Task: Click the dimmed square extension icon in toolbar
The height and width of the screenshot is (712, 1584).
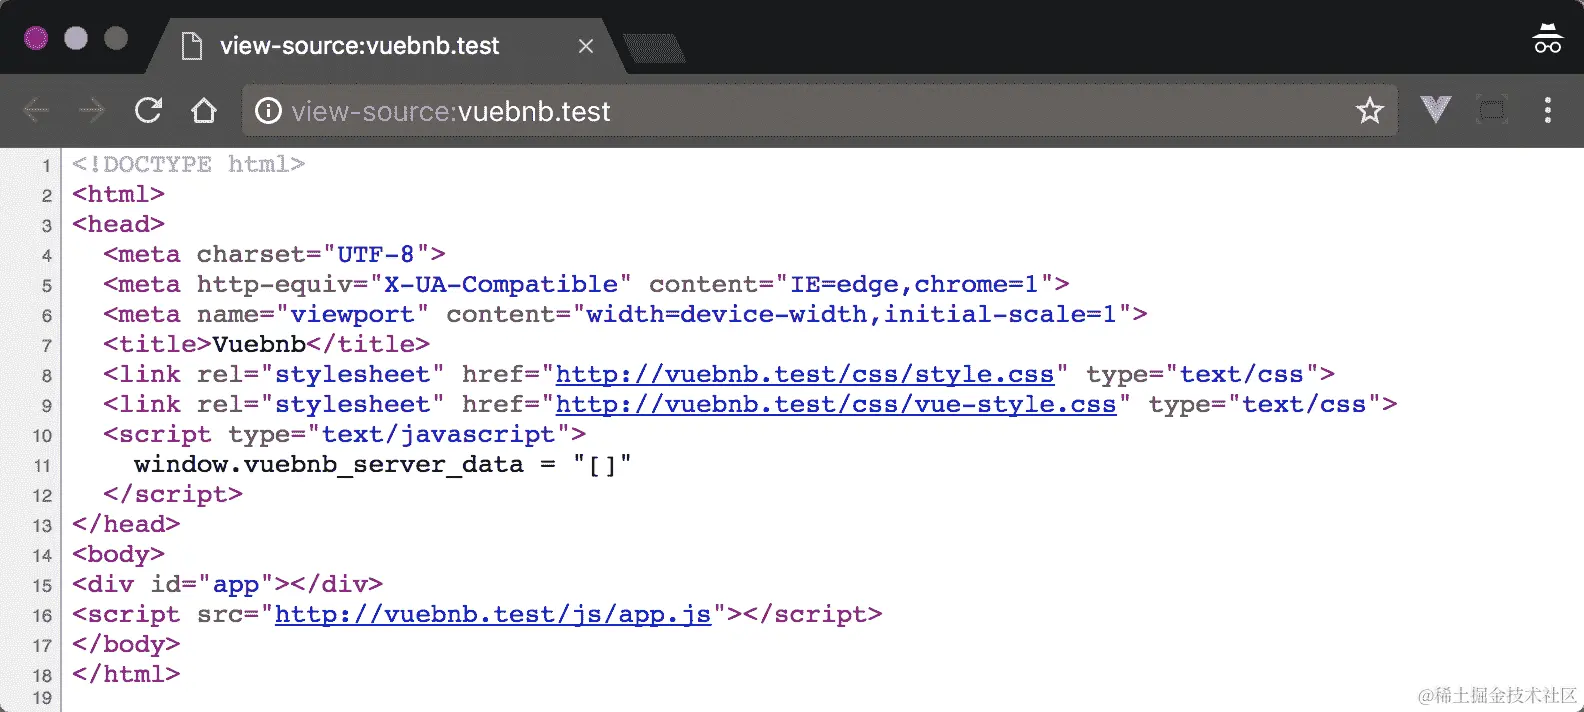Action: tap(1492, 110)
